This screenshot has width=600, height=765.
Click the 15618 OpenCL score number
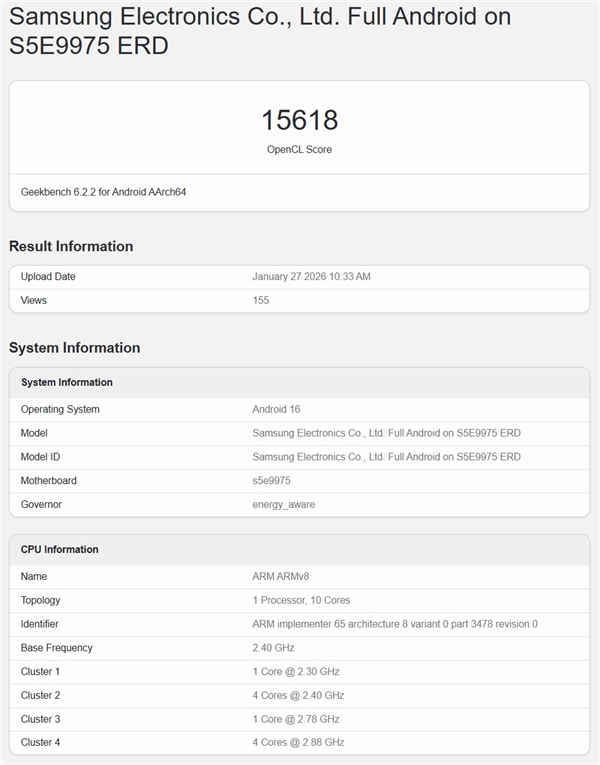(x=299, y=120)
